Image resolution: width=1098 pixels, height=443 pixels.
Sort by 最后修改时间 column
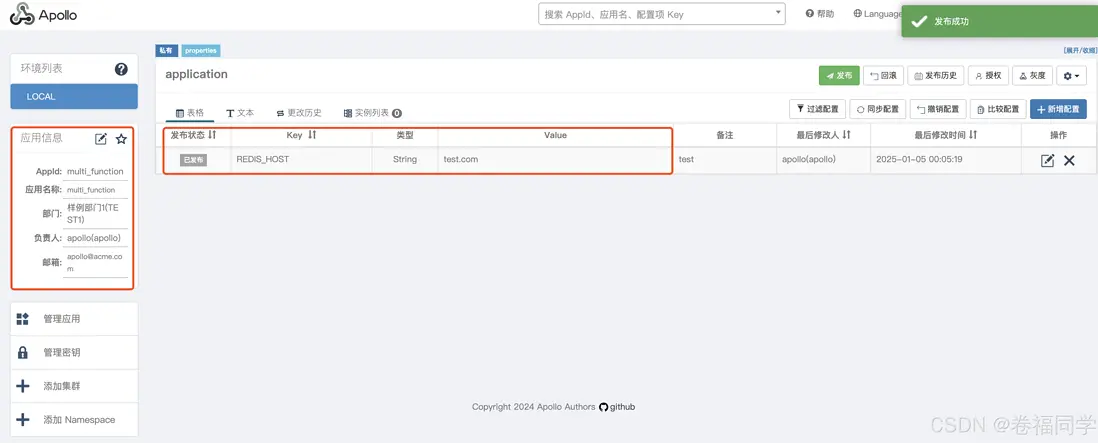[973, 135]
